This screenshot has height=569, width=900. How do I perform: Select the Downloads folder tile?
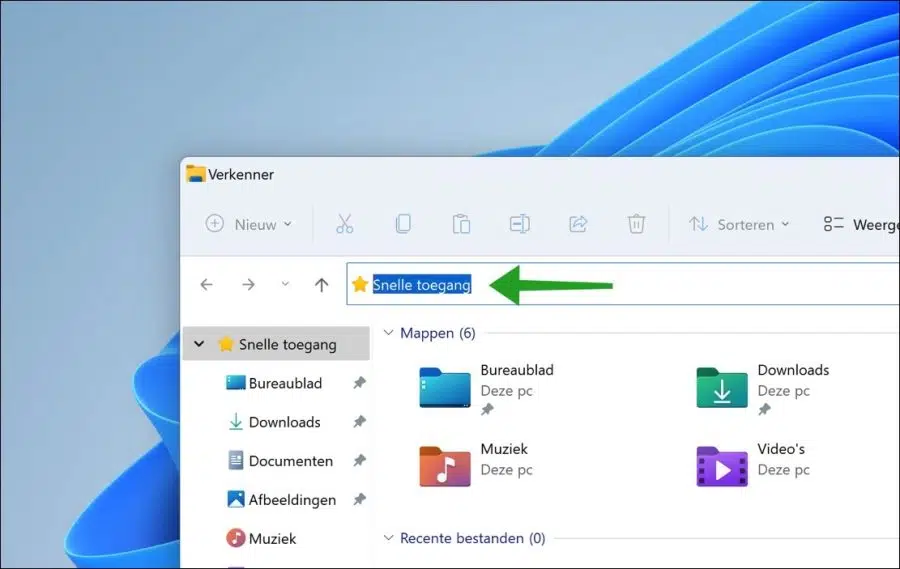click(763, 389)
